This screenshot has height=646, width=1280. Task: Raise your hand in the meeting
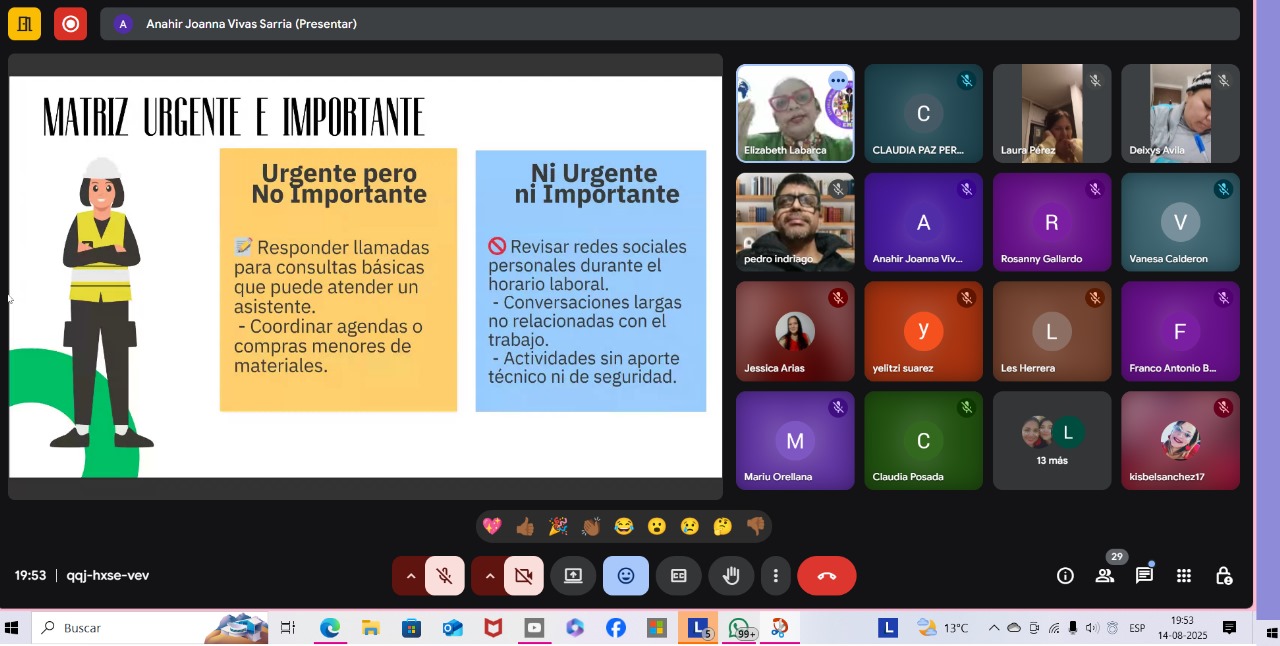(x=731, y=576)
